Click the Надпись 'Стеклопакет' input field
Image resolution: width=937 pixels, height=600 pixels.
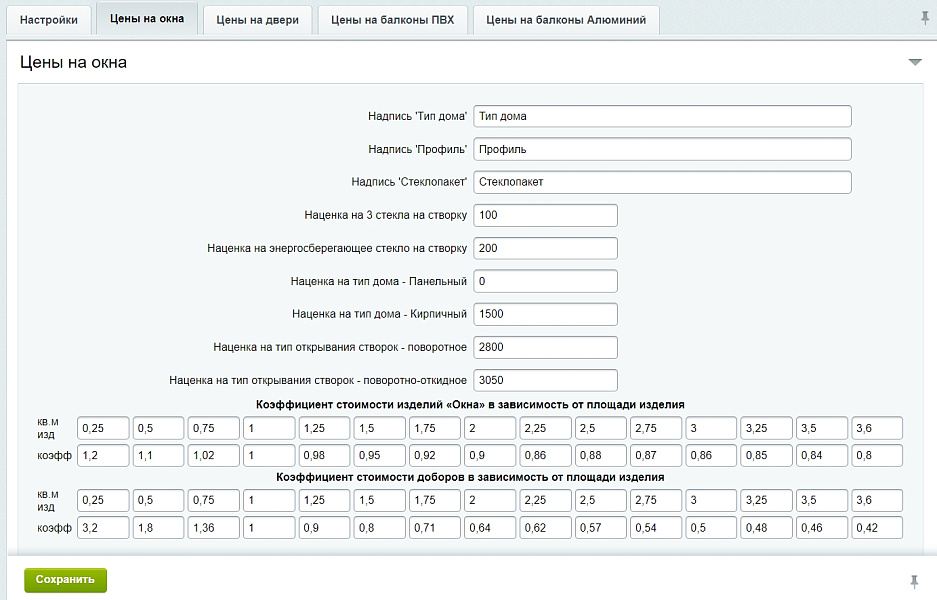[662, 182]
